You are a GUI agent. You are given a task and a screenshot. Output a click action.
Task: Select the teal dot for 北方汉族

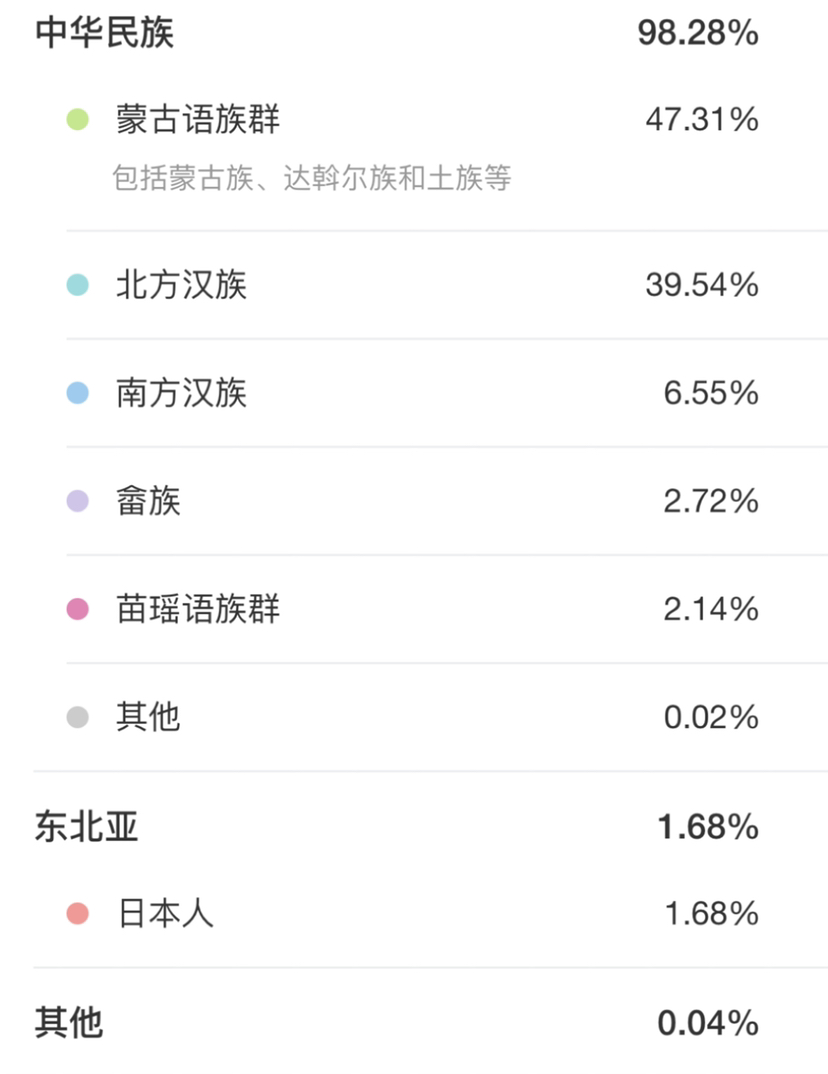tap(77, 285)
